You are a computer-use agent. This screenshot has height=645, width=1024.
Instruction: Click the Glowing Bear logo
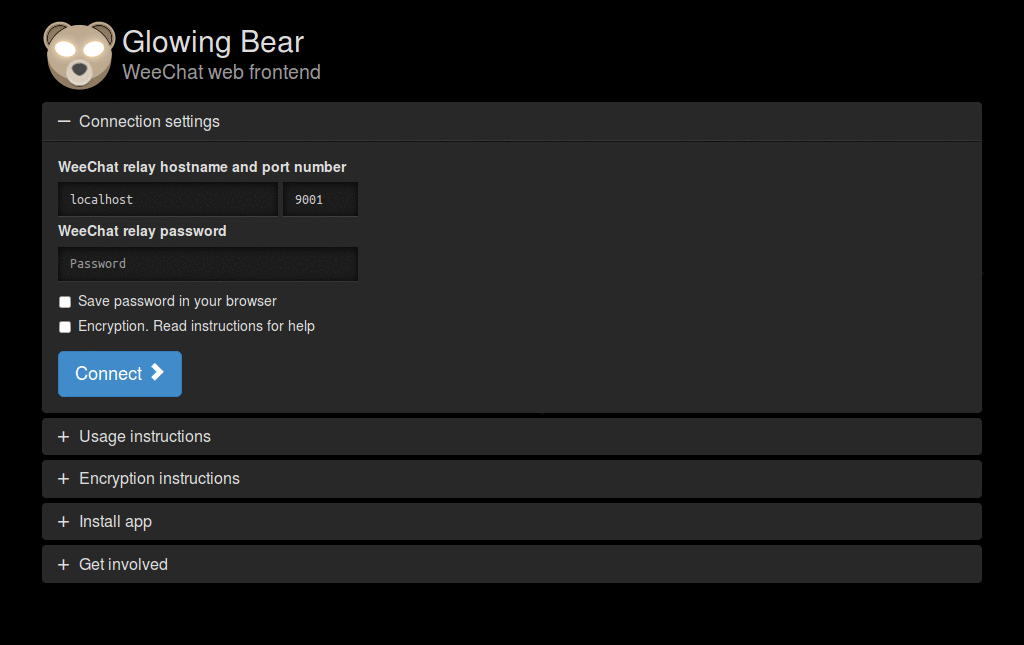[x=78, y=54]
